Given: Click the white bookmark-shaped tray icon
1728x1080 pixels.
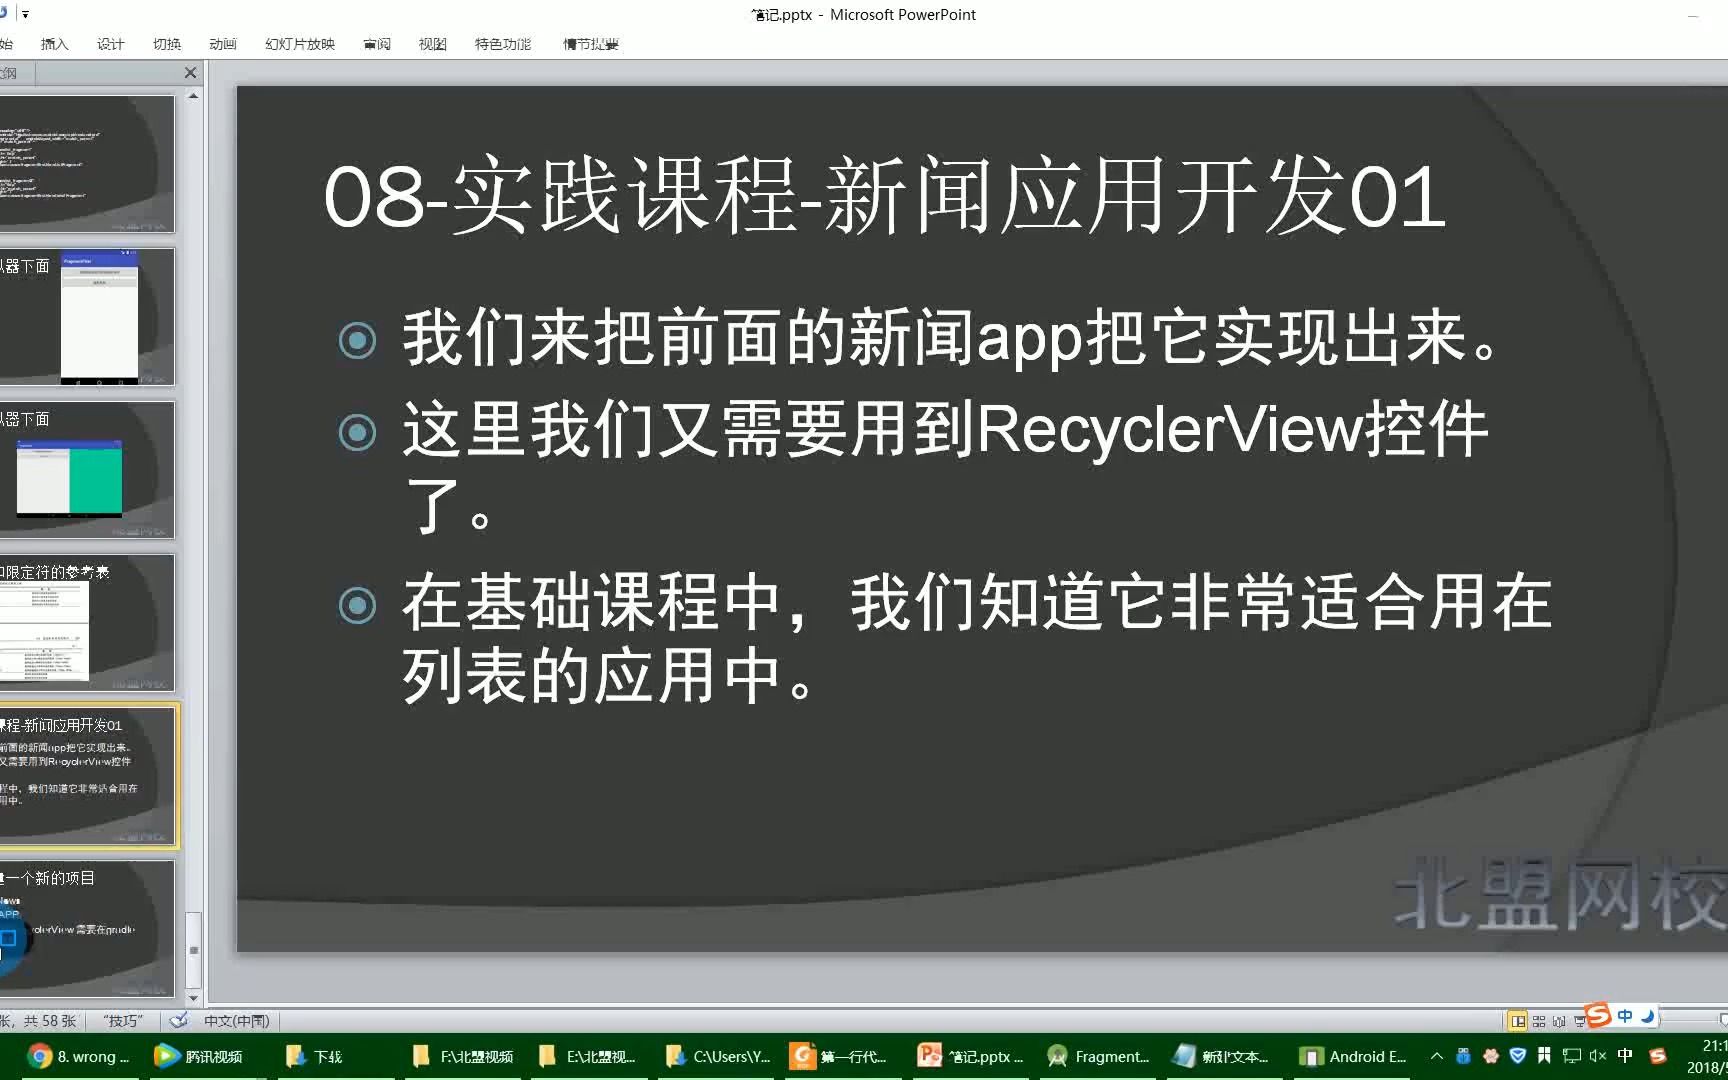Looking at the screenshot, I should coord(1545,1056).
